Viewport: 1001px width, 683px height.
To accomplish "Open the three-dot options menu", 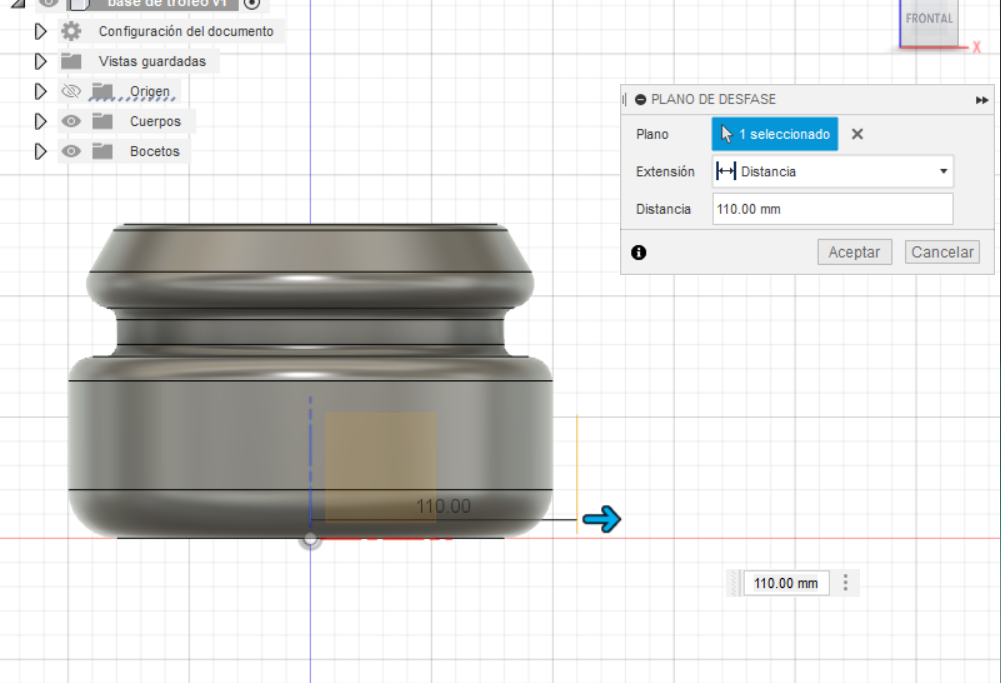I will click(845, 583).
